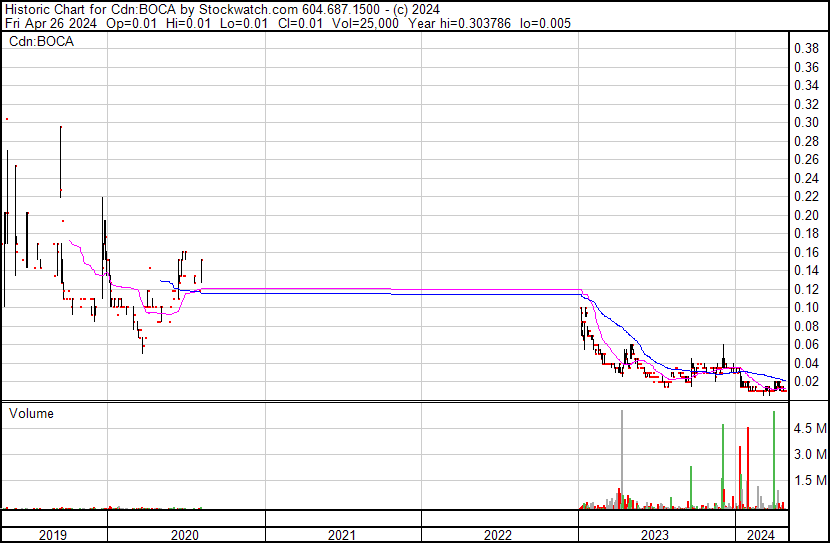Select the 2022 year label on the time axis
This screenshot has width=830, height=543.
pyautogui.click(x=499, y=535)
